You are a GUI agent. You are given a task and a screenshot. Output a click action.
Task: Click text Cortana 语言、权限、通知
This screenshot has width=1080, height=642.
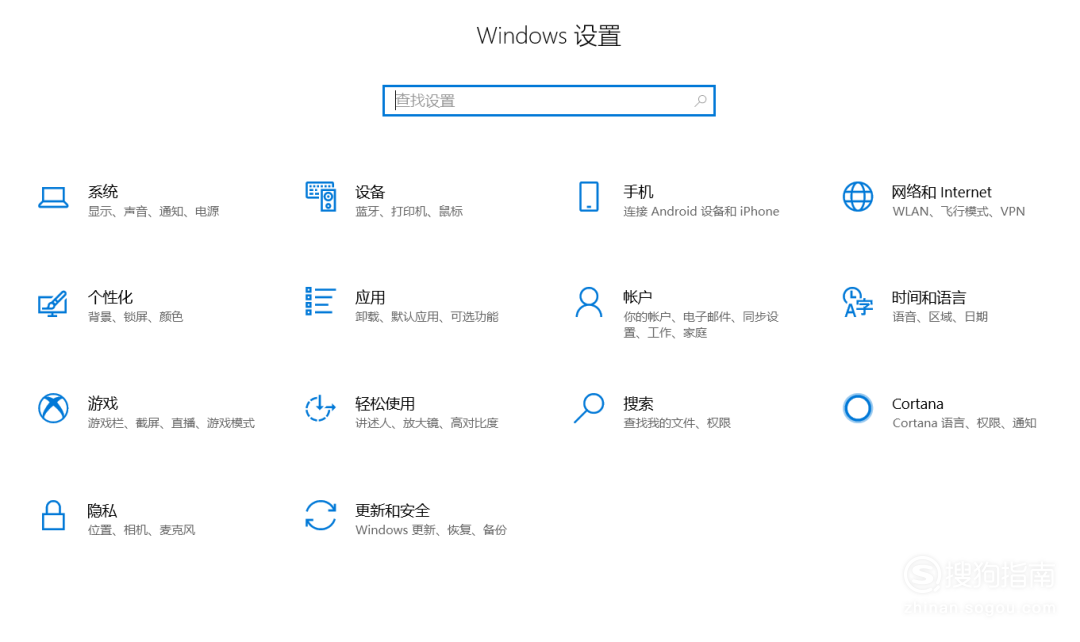(x=964, y=423)
